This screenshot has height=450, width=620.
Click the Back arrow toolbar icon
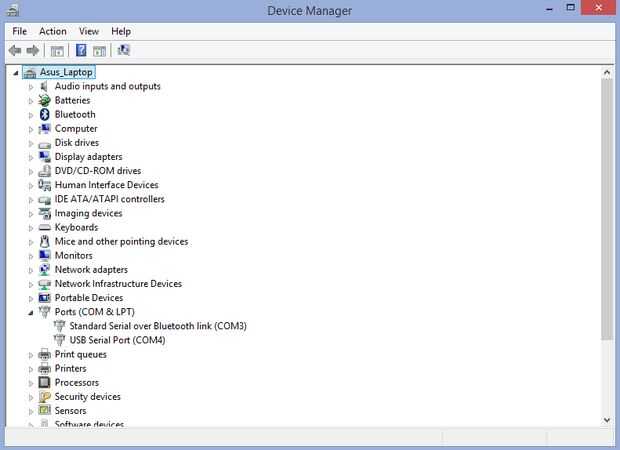pyautogui.click(x=15, y=50)
